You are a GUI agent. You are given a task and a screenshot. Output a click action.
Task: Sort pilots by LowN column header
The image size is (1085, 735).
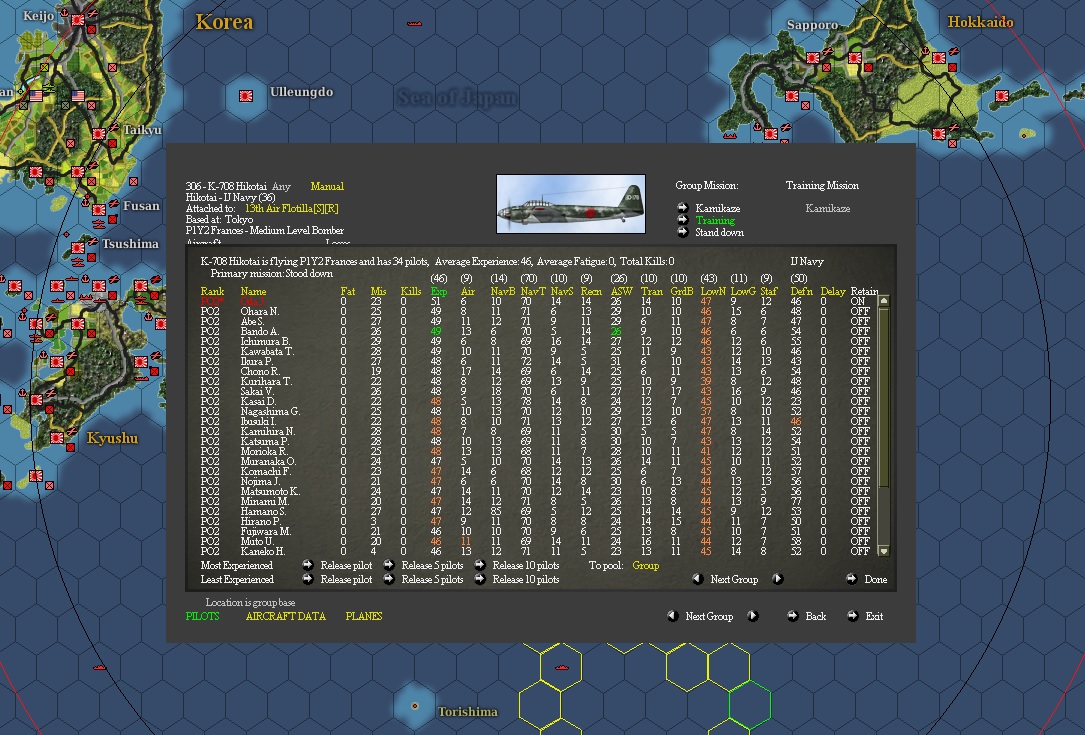(x=713, y=291)
